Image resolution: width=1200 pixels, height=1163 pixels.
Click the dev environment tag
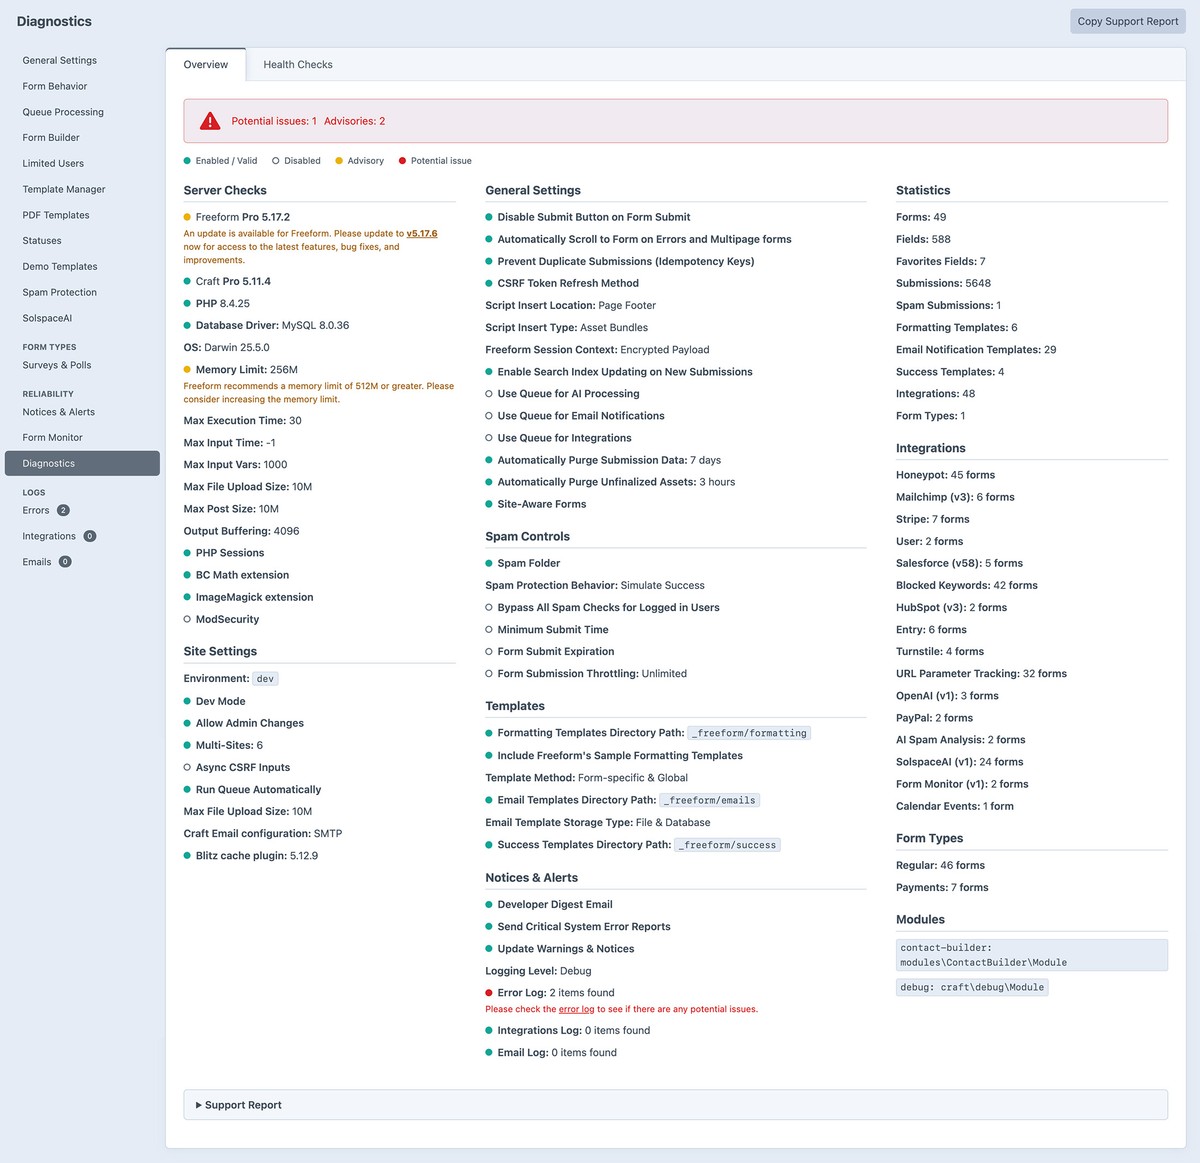coord(265,678)
